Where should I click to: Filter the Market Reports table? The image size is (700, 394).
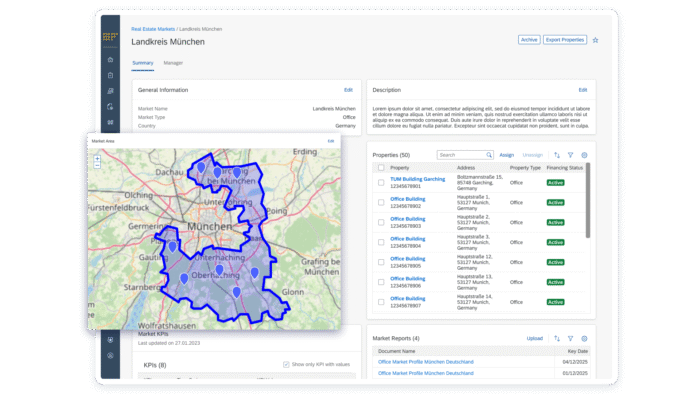571,338
